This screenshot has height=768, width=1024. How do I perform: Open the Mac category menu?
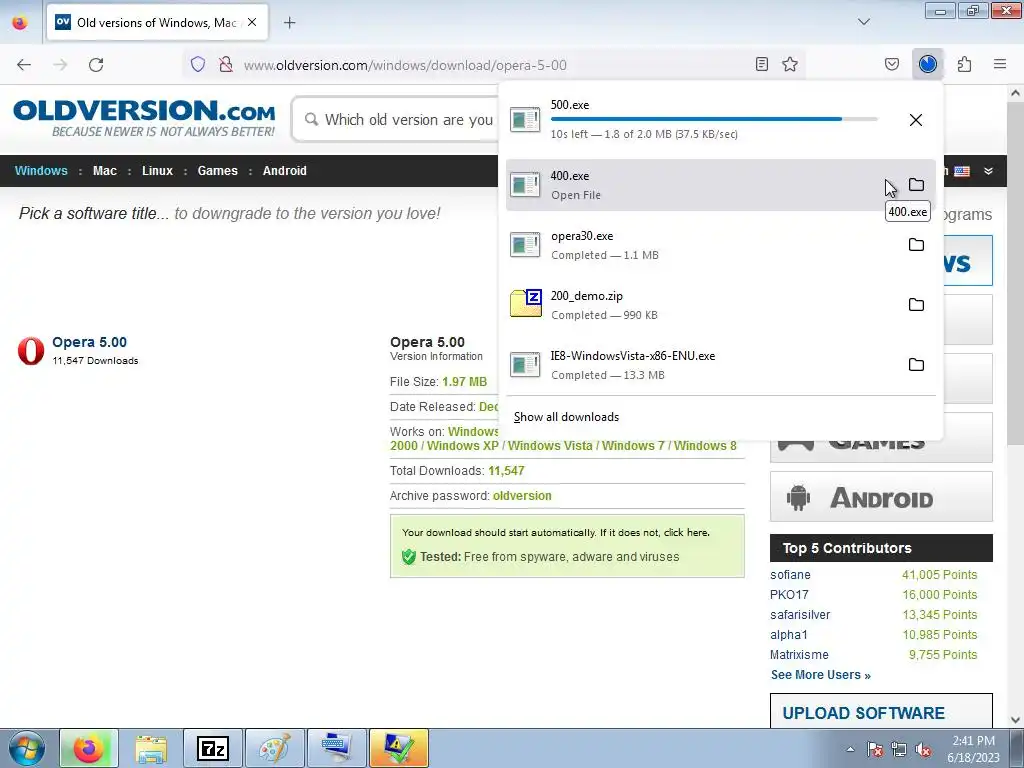pos(104,171)
